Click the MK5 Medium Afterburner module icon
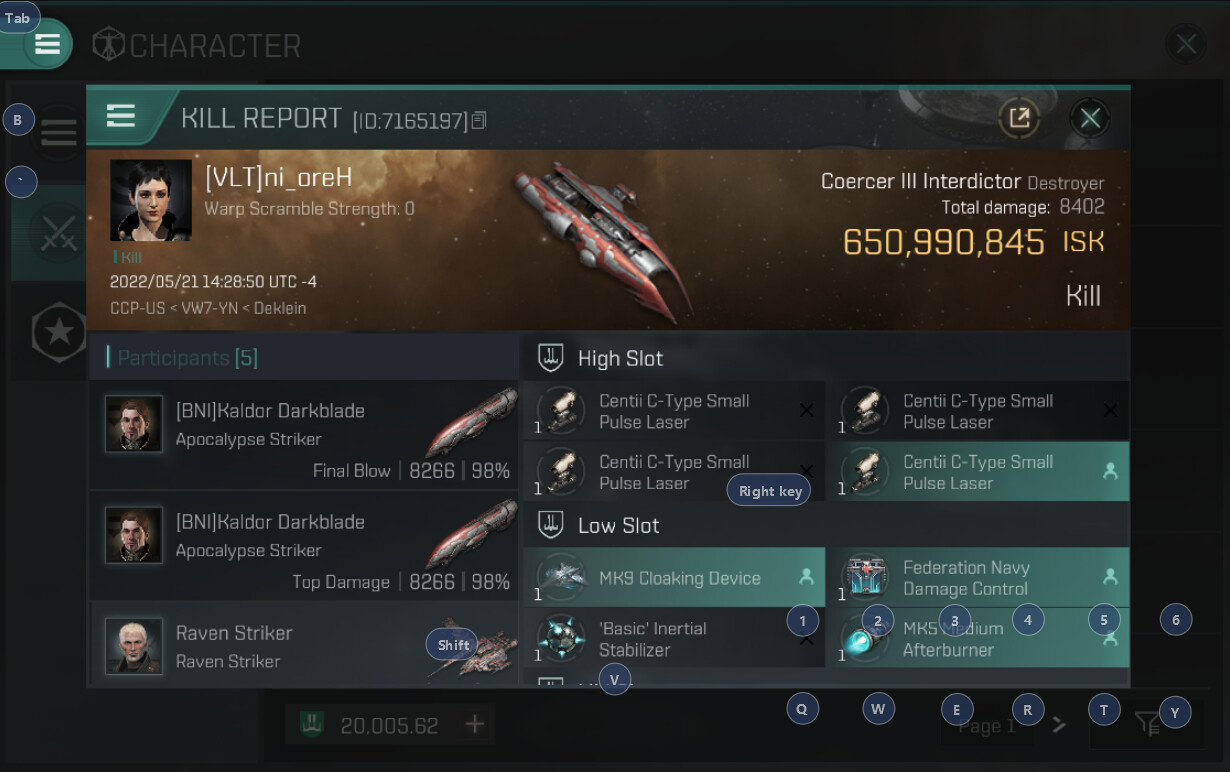Screen dimensions: 1230x772 point(866,639)
